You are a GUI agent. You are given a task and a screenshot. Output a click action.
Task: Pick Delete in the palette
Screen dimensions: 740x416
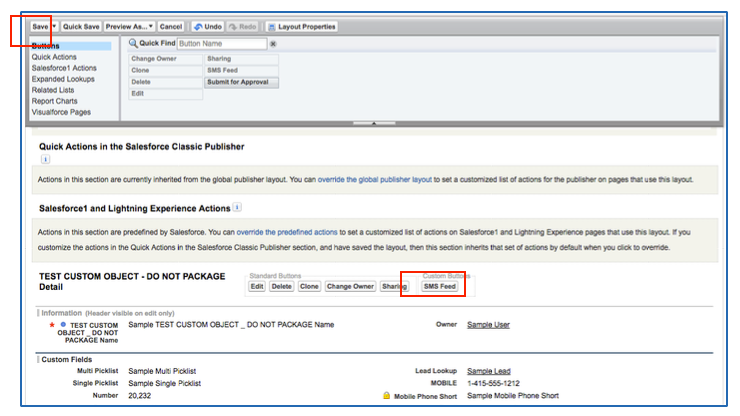click(x=166, y=82)
